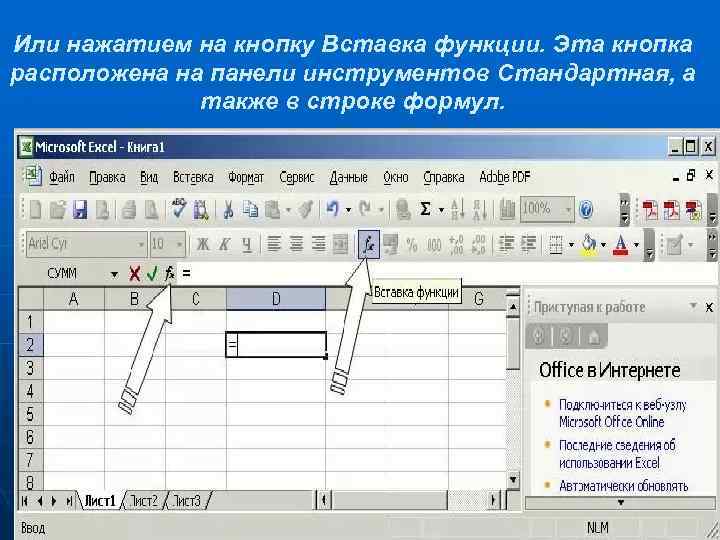Toggle Italic (К) formatting

click(x=225, y=244)
